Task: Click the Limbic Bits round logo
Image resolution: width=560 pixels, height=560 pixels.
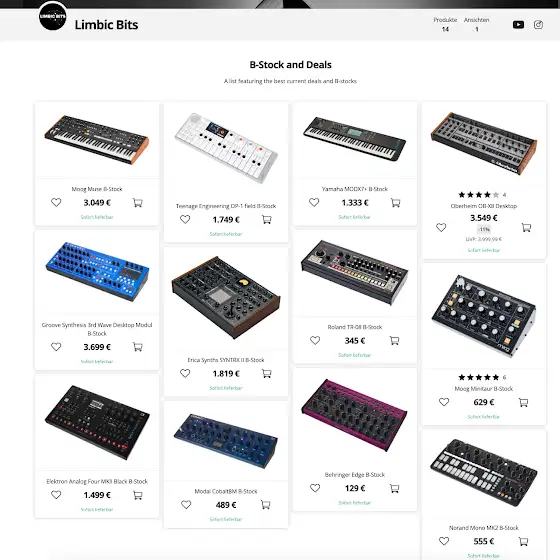Action: pos(52,16)
